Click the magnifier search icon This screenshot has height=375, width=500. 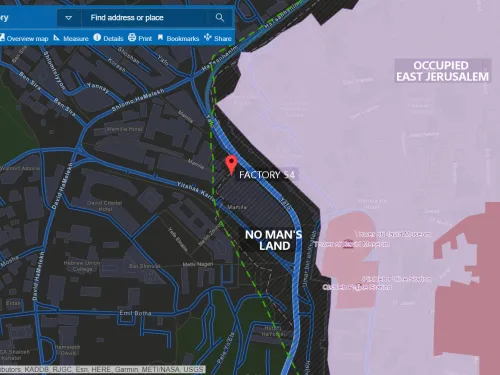(220, 18)
